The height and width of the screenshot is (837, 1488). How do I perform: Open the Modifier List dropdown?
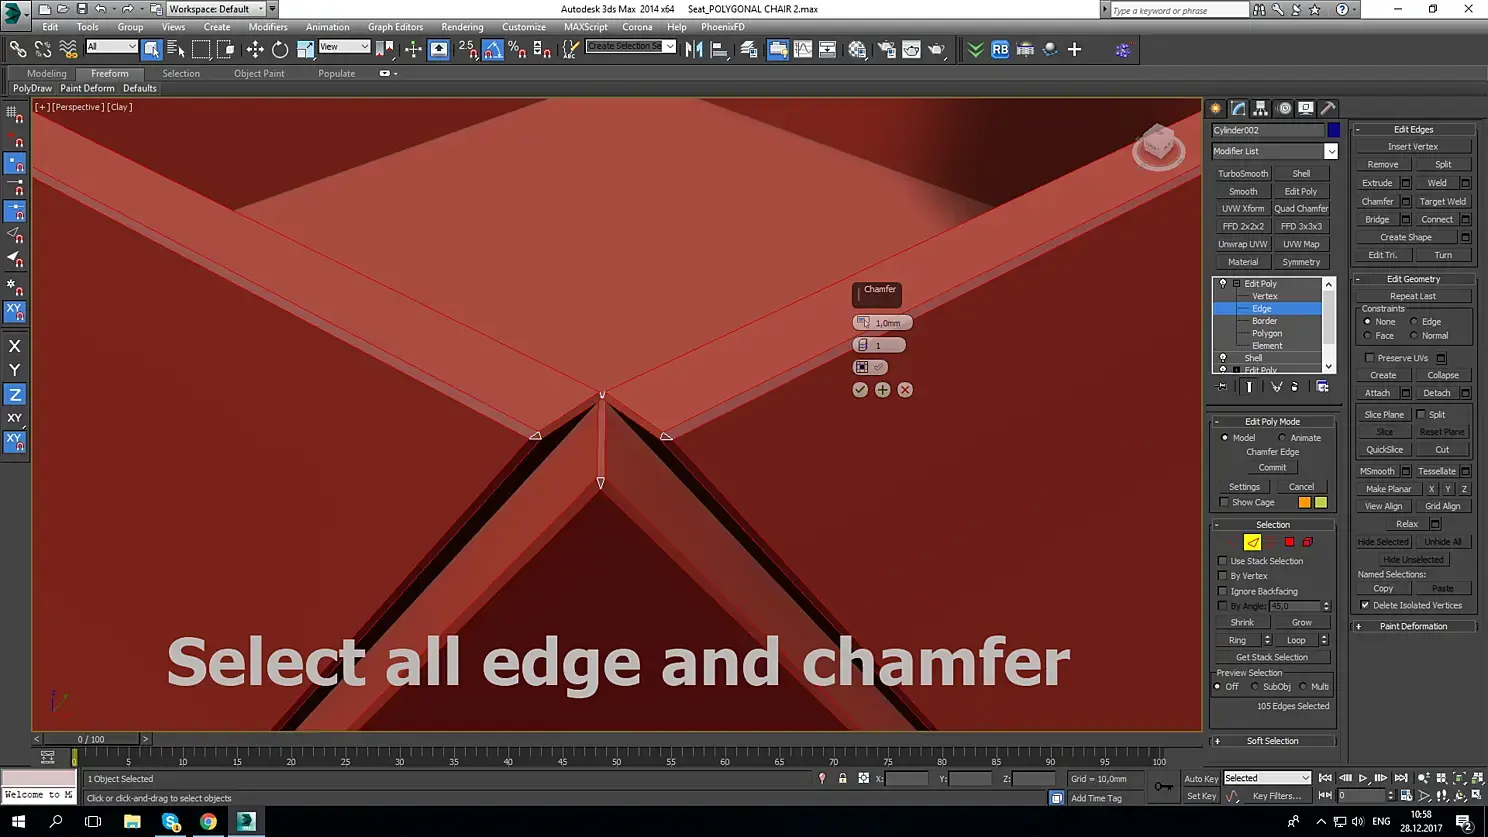click(1274, 151)
